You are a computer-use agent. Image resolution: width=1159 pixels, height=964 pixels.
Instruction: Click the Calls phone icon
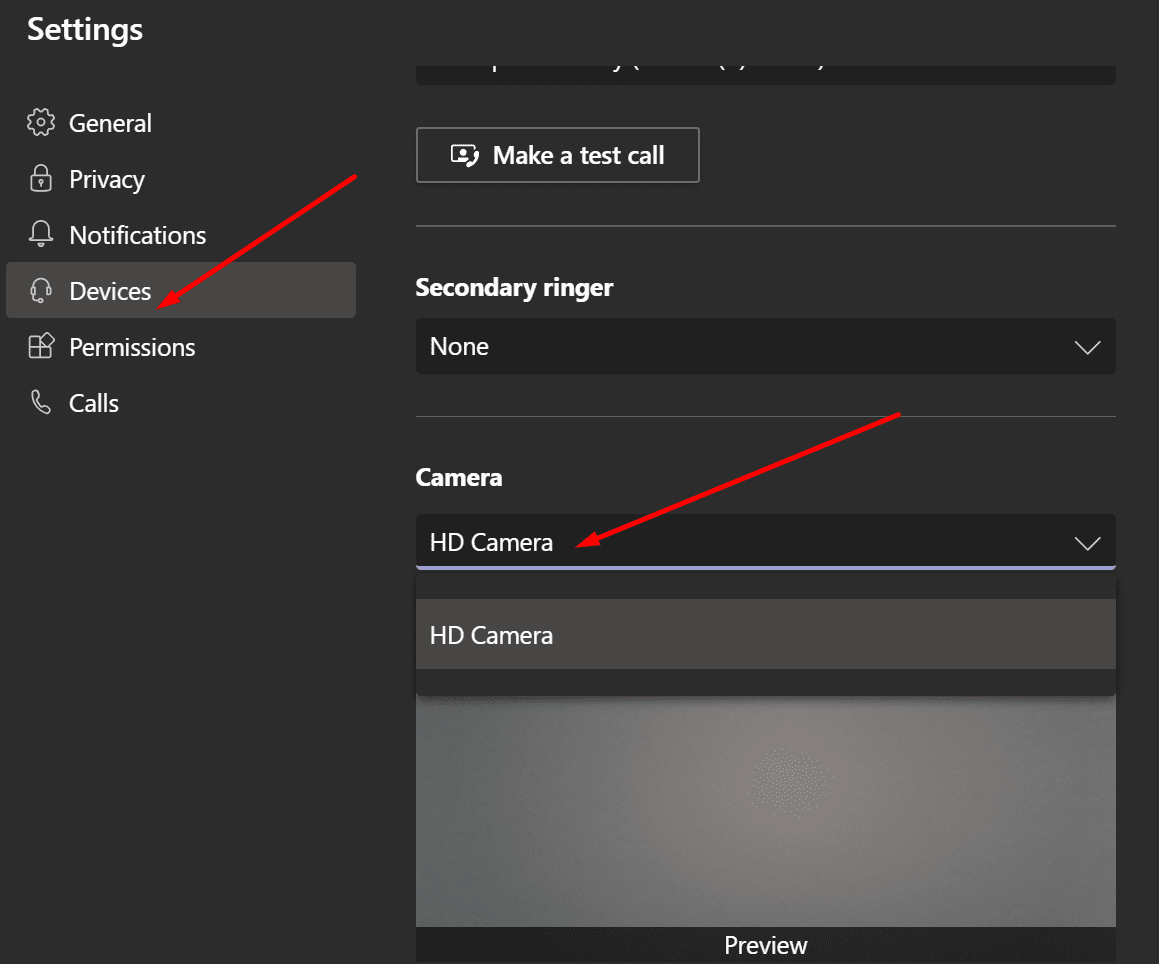tap(41, 402)
